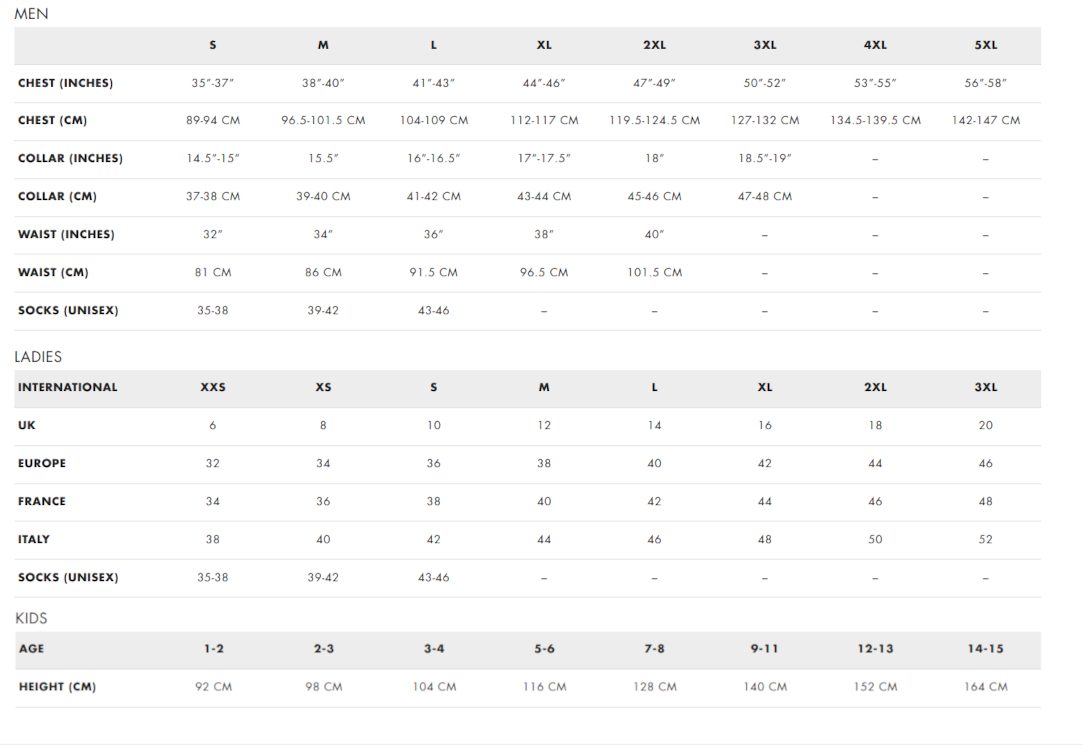Screen dimensions: 1083x746
Task: Select the 5XL column header in the Men table
Action: pyautogui.click(x=986, y=45)
